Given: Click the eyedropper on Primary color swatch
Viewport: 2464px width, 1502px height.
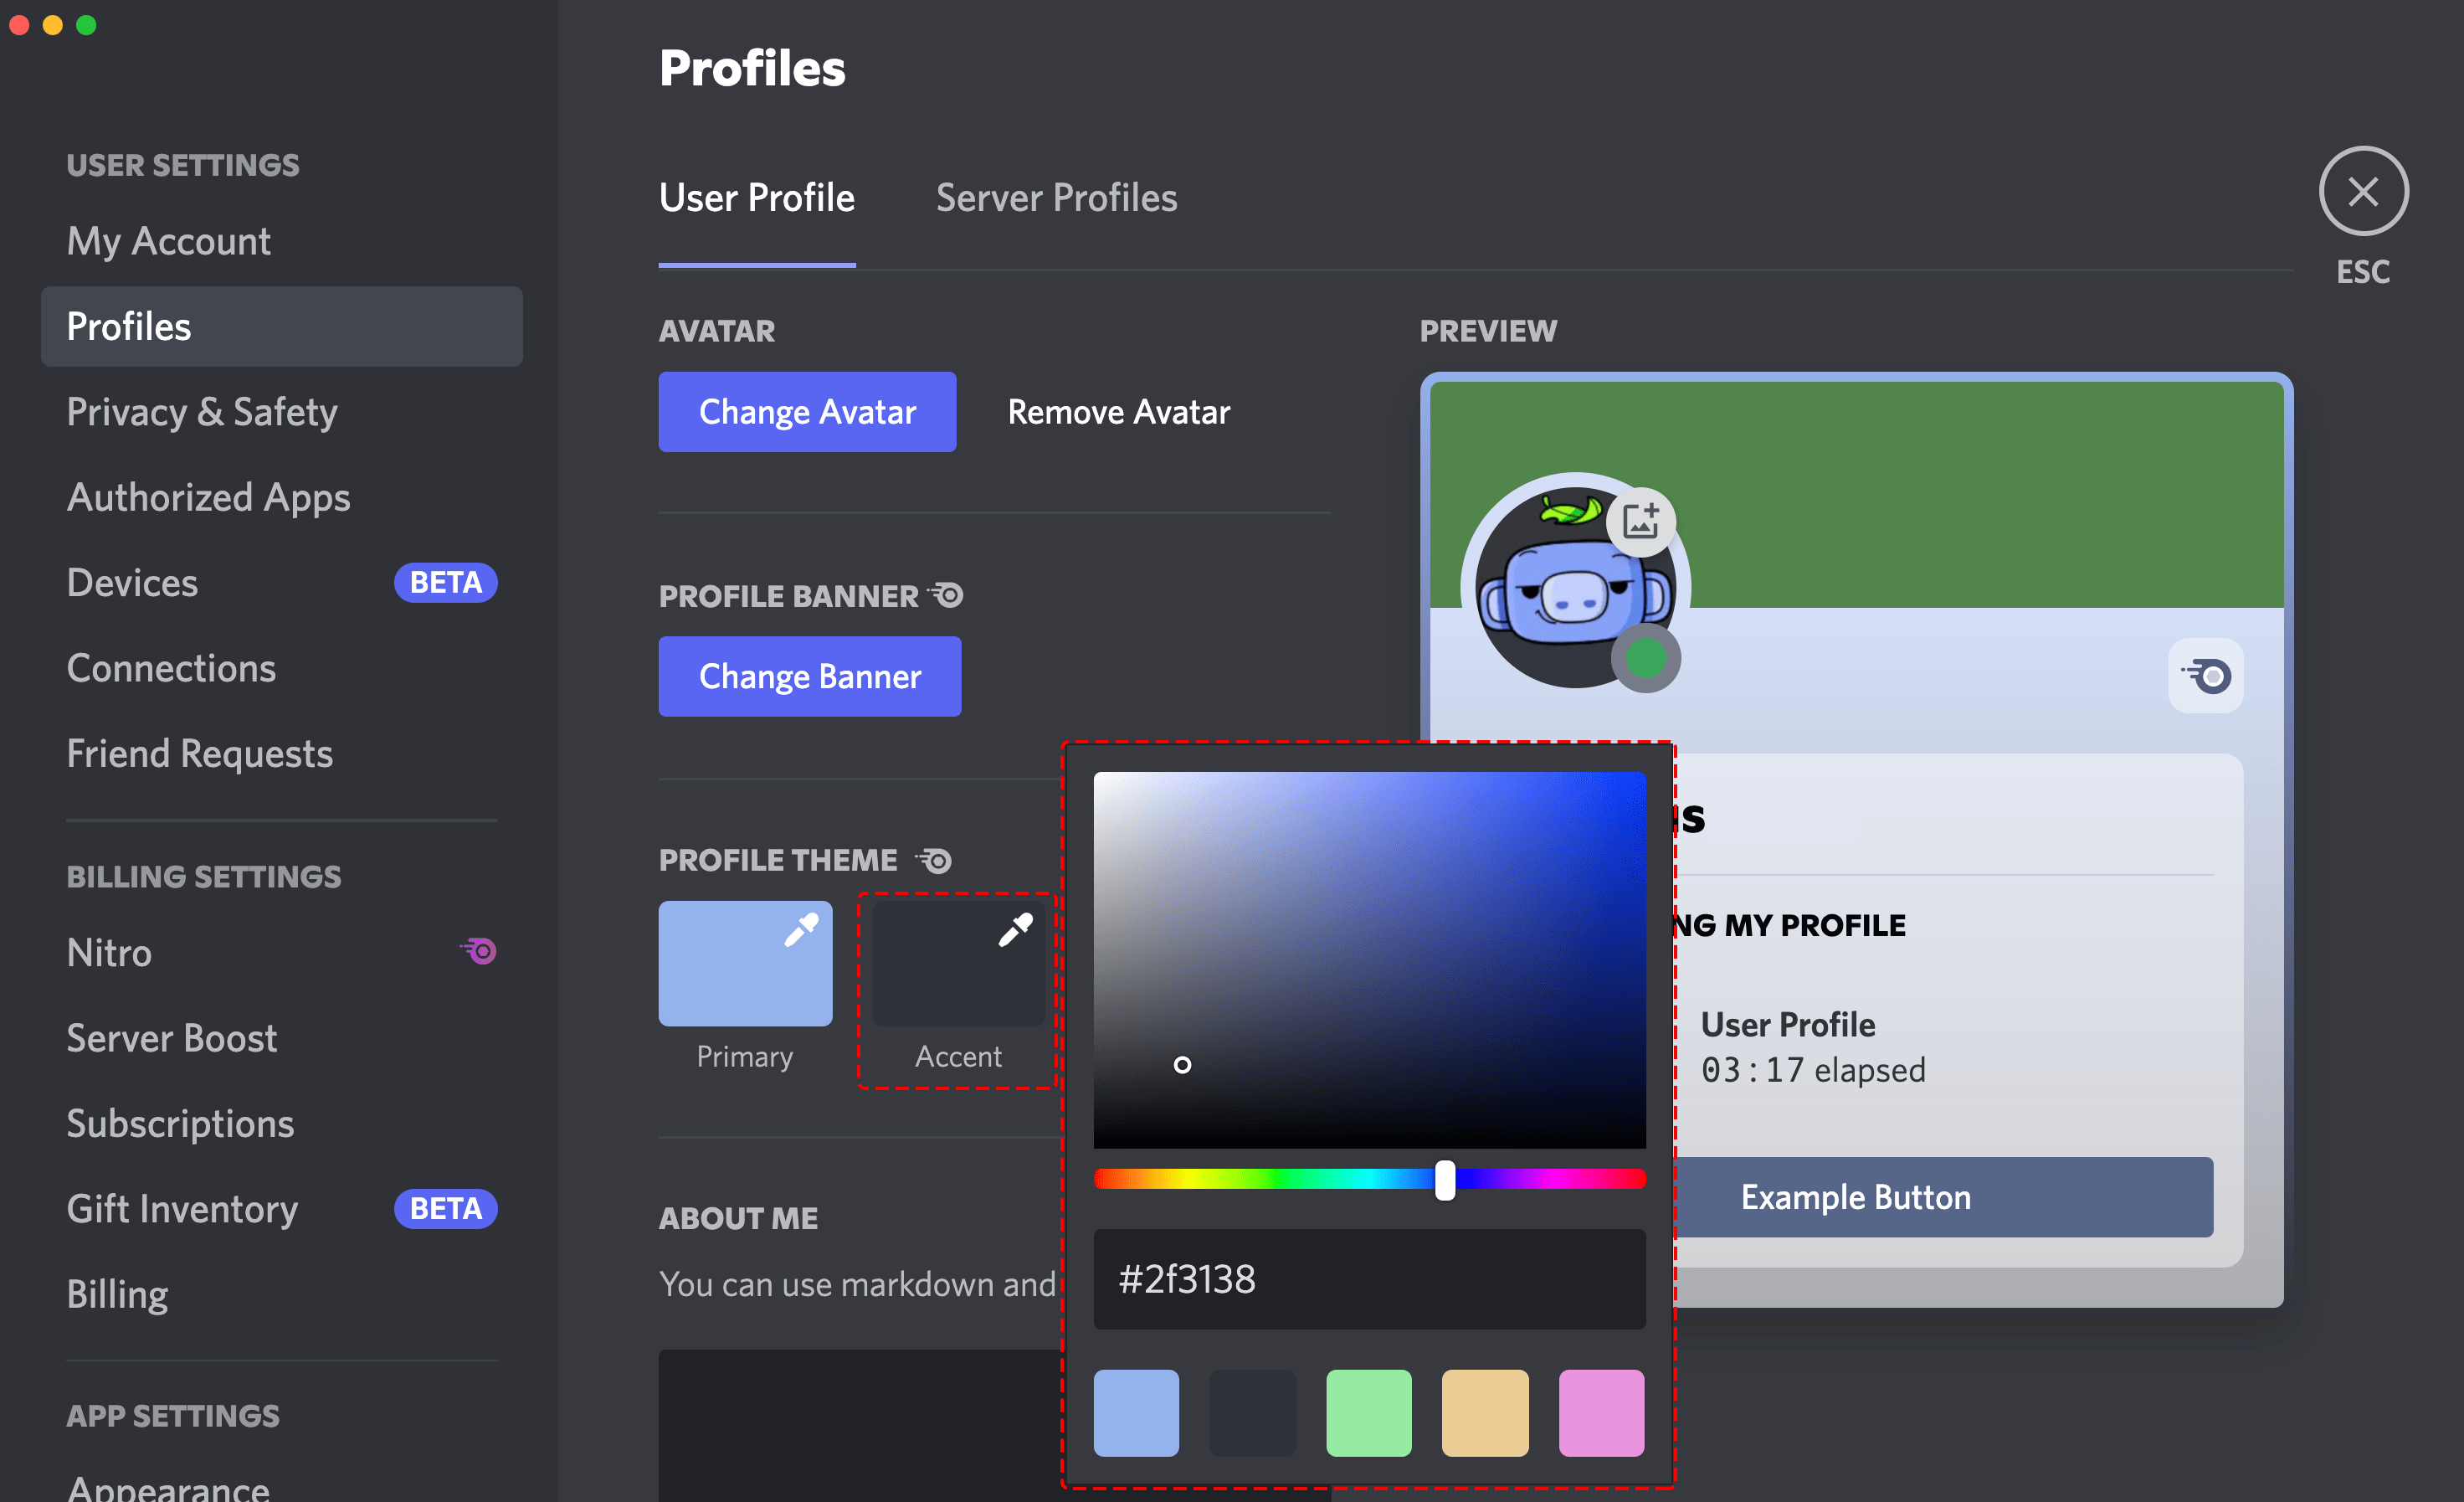Looking at the screenshot, I should click(800, 931).
